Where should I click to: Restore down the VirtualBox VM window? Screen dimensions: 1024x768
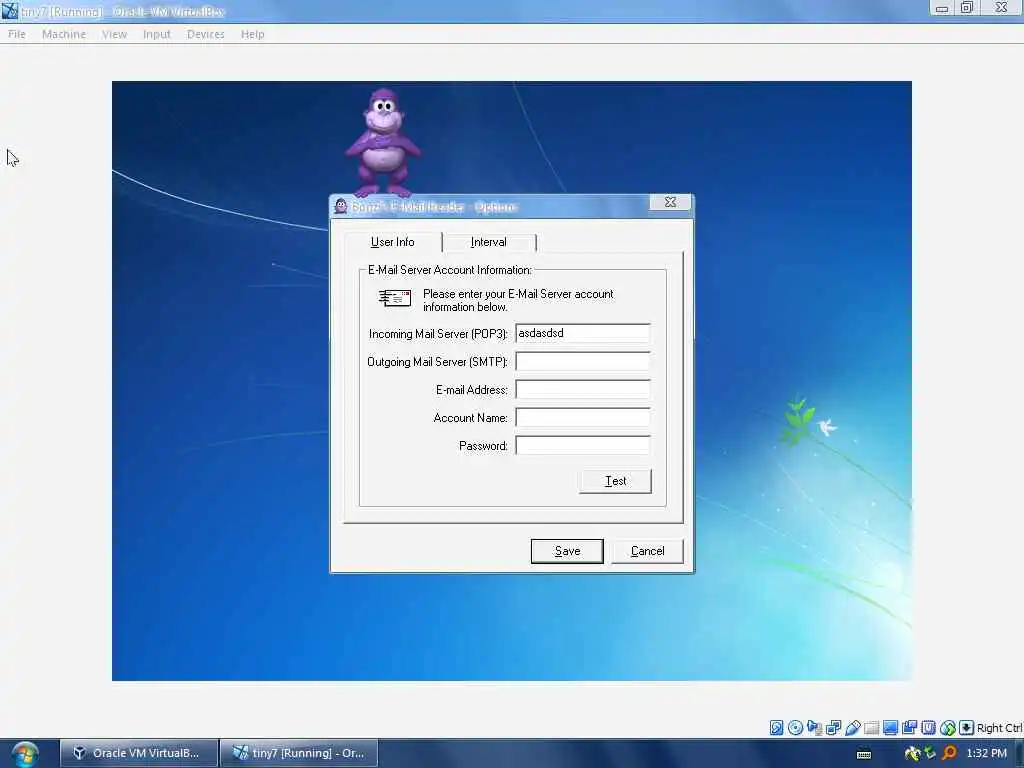[x=967, y=8]
